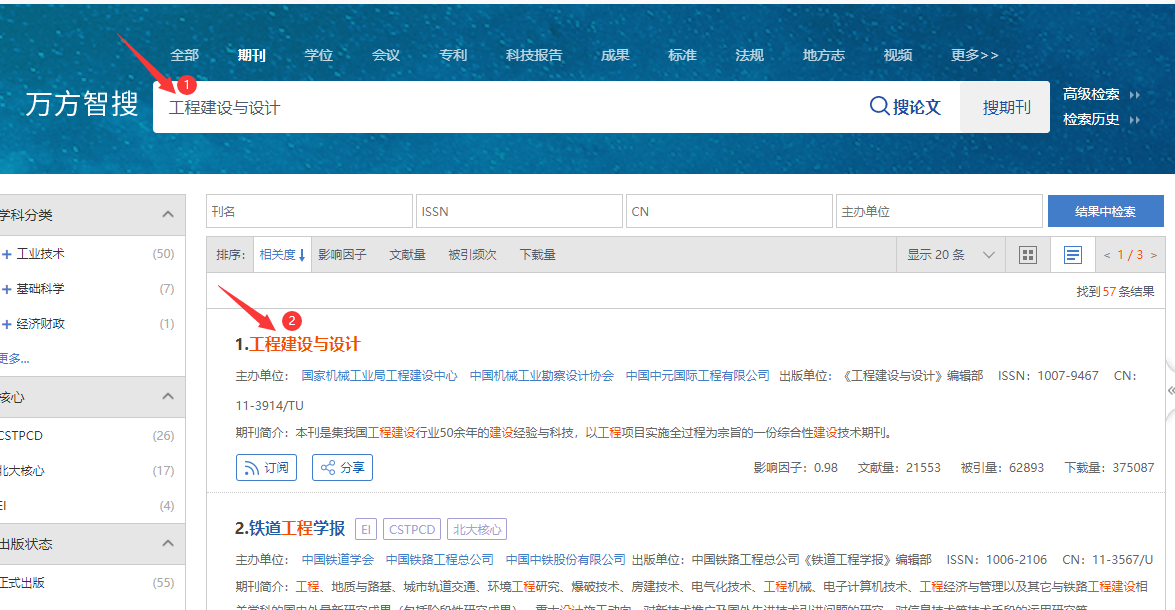The image size is (1175, 610).
Task: Expand the 工业技术 category plus icon
Action: [7, 254]
